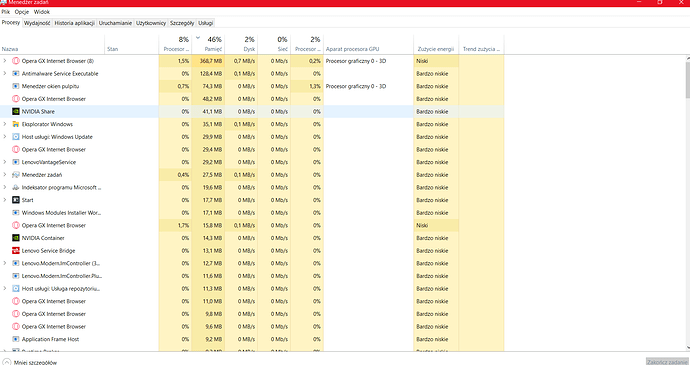This screenshot has width=690, height=365.
Task: Click the vertical scrollbar thumb
Action: point(687,80)
